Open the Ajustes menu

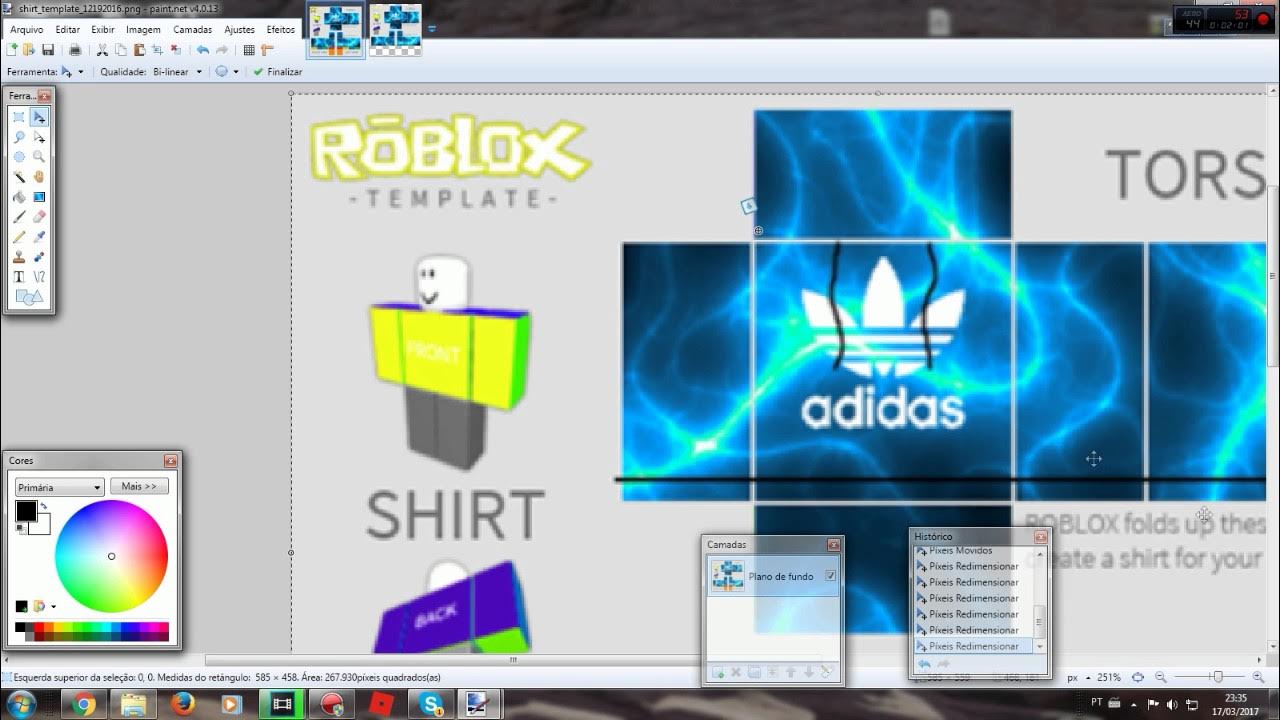coord(239,30)
